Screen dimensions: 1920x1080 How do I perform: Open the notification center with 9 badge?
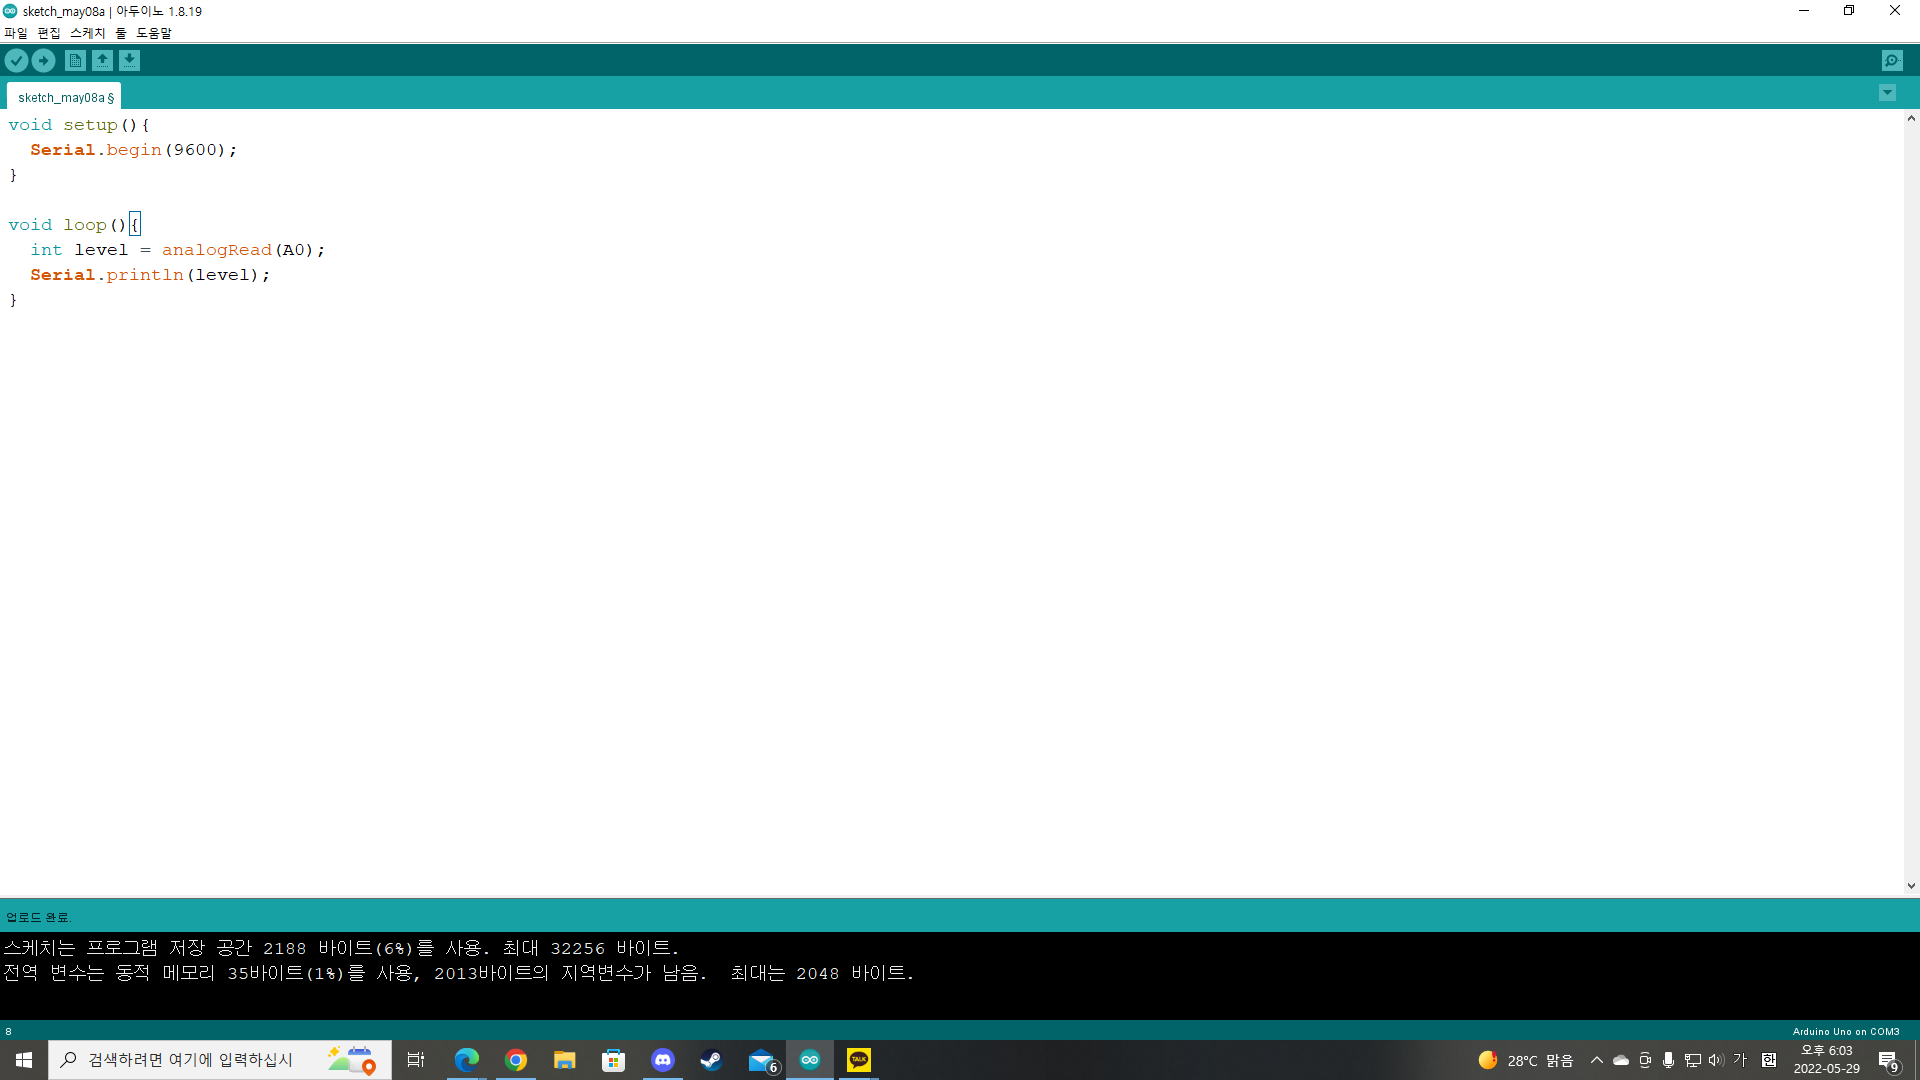tap(1889, 1061)
